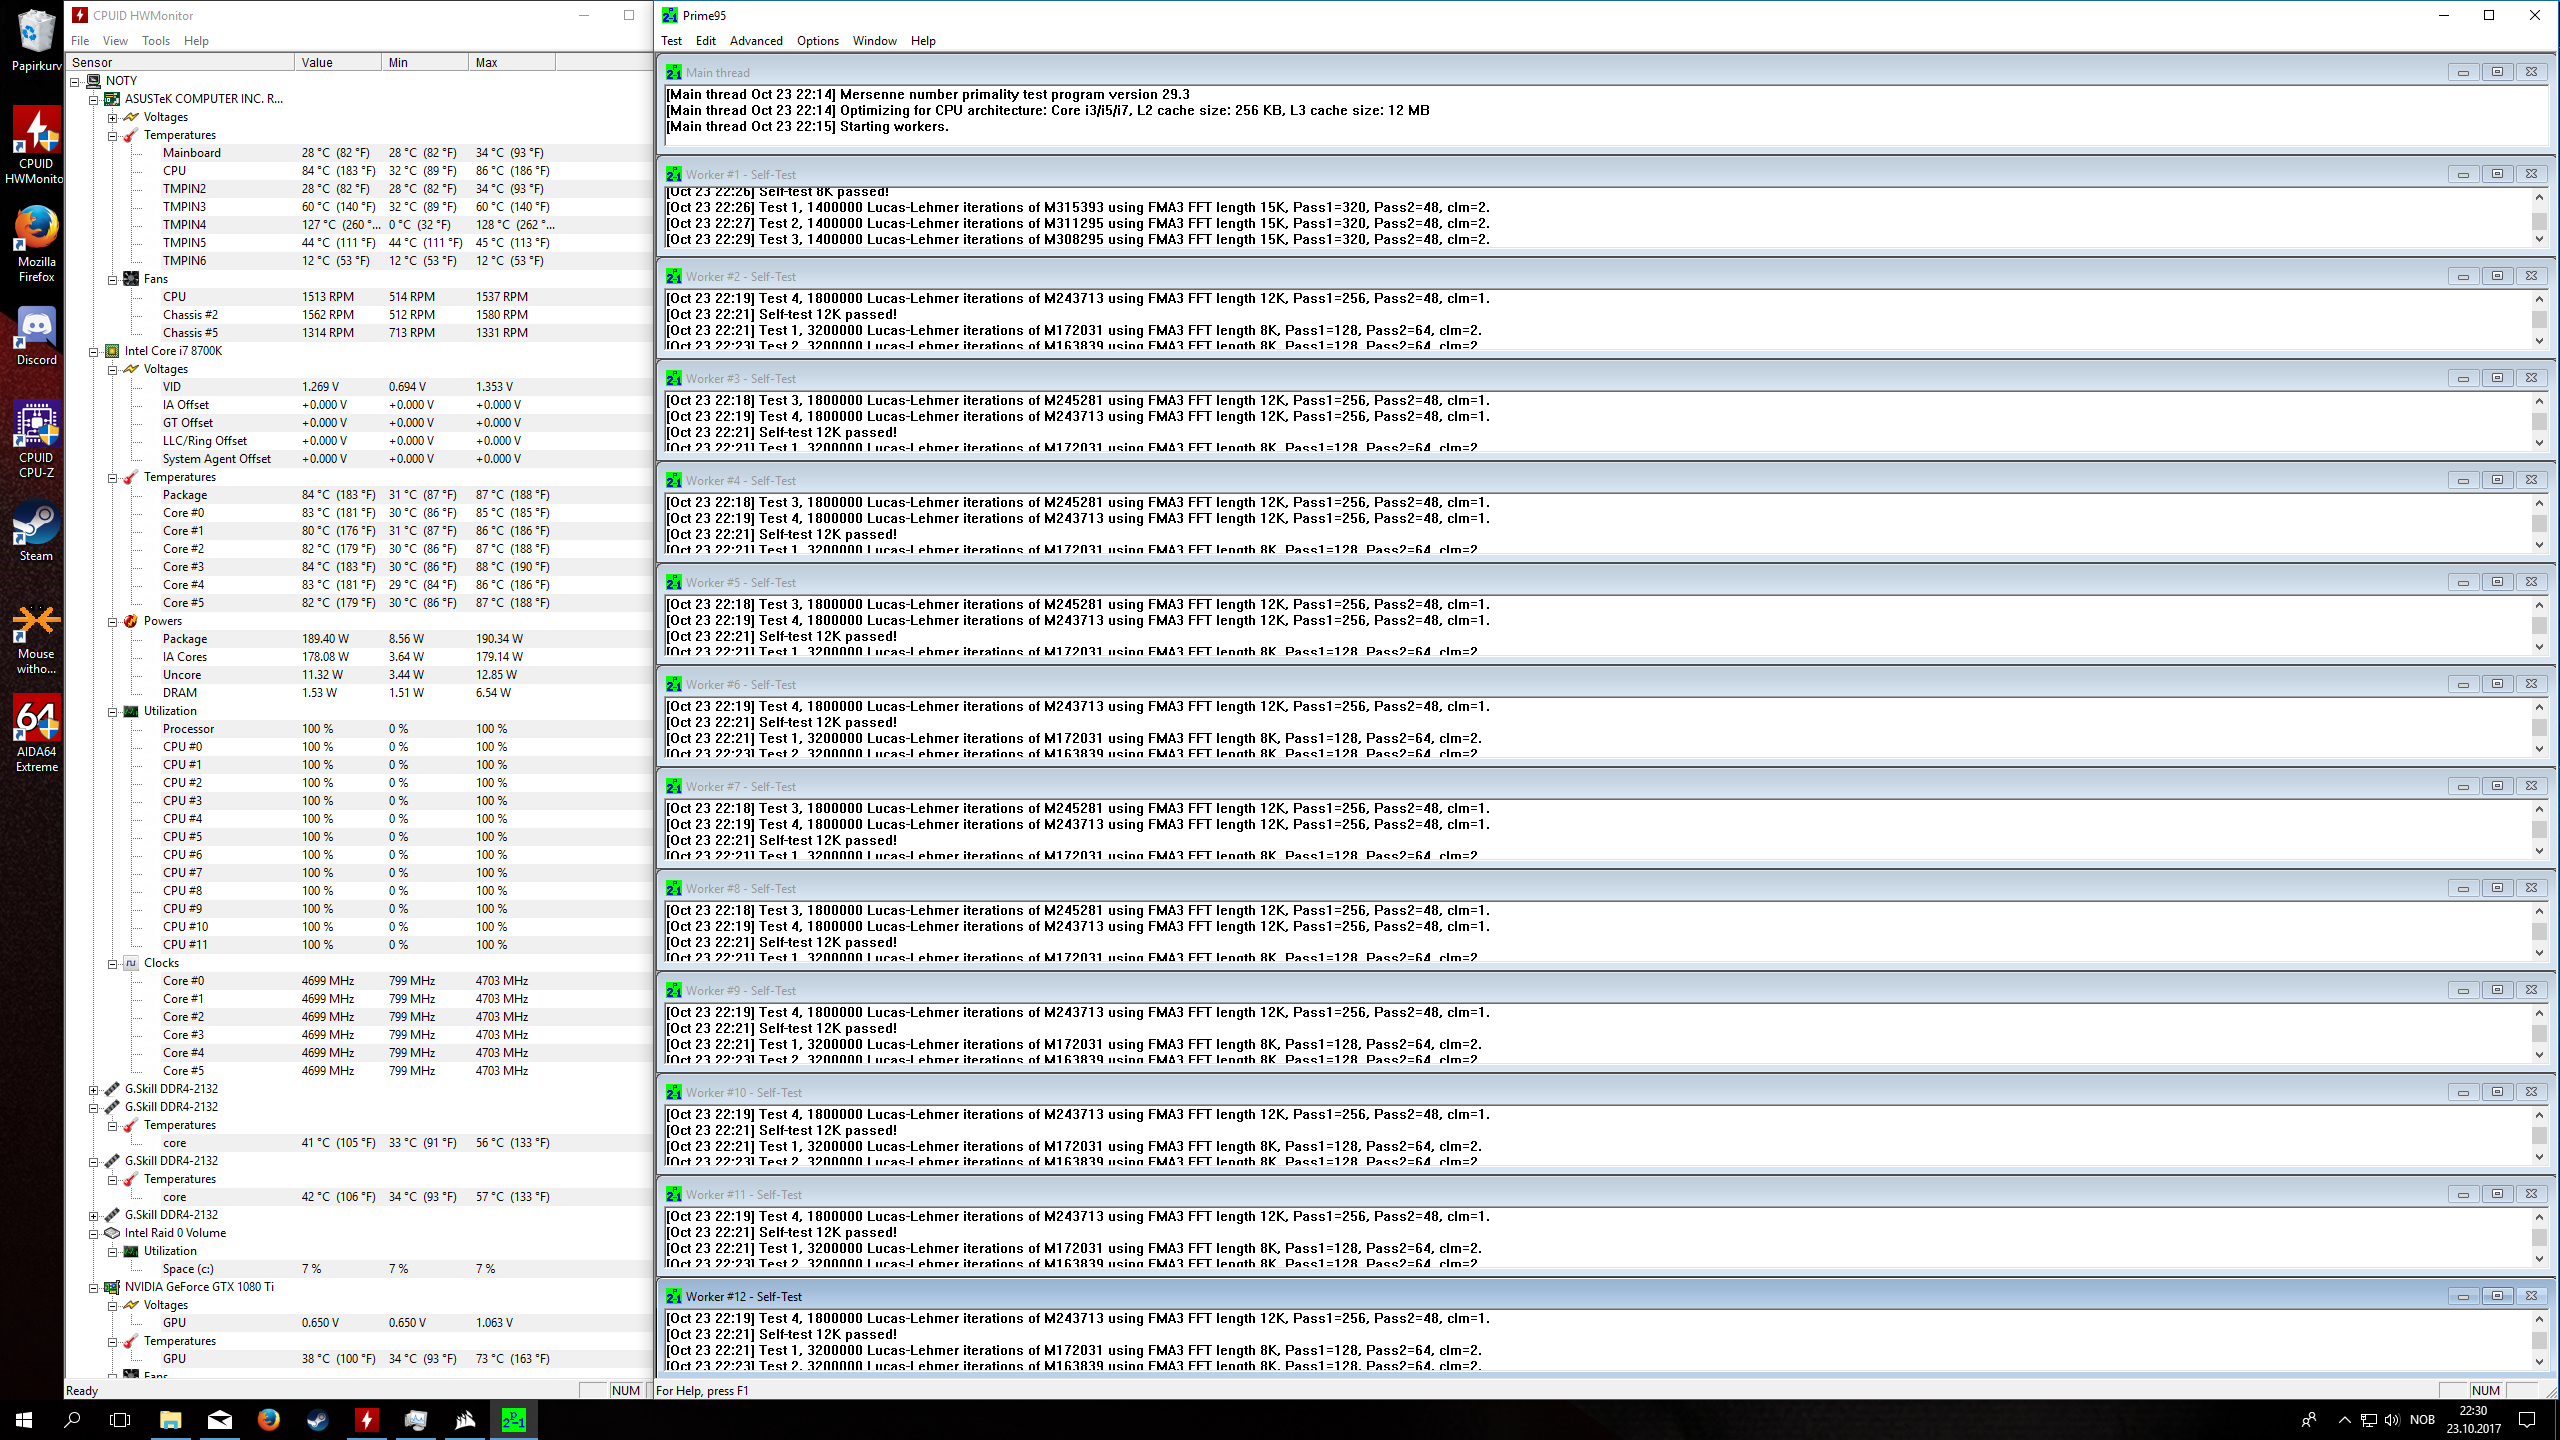Image resolution: width=2560 pixels, height=1440 pixels.
Task: Open Prime95 Options menu
Action: [818, 41]
